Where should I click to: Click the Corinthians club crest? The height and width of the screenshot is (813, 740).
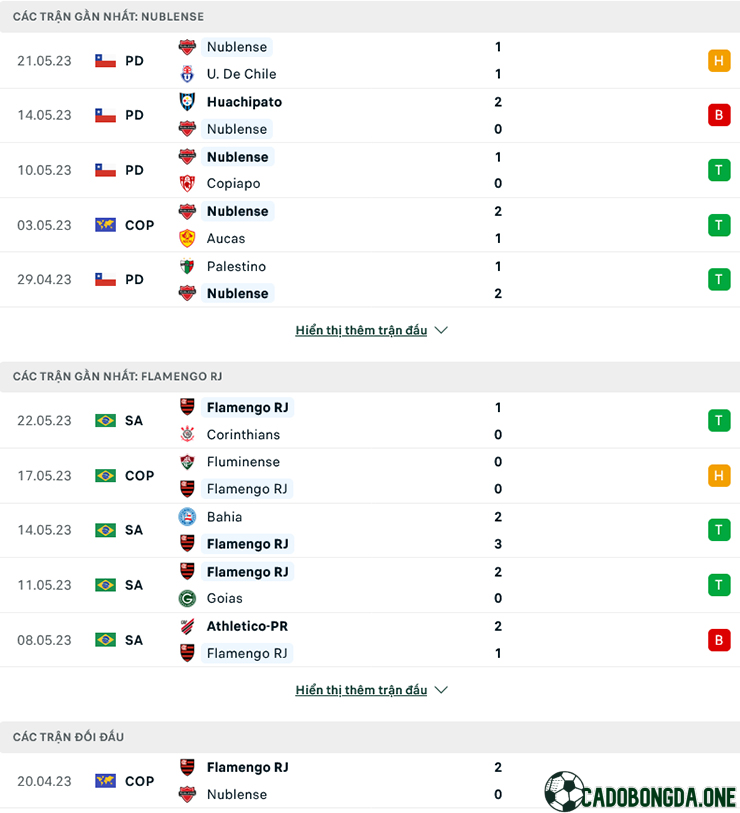tap(187, 434)
